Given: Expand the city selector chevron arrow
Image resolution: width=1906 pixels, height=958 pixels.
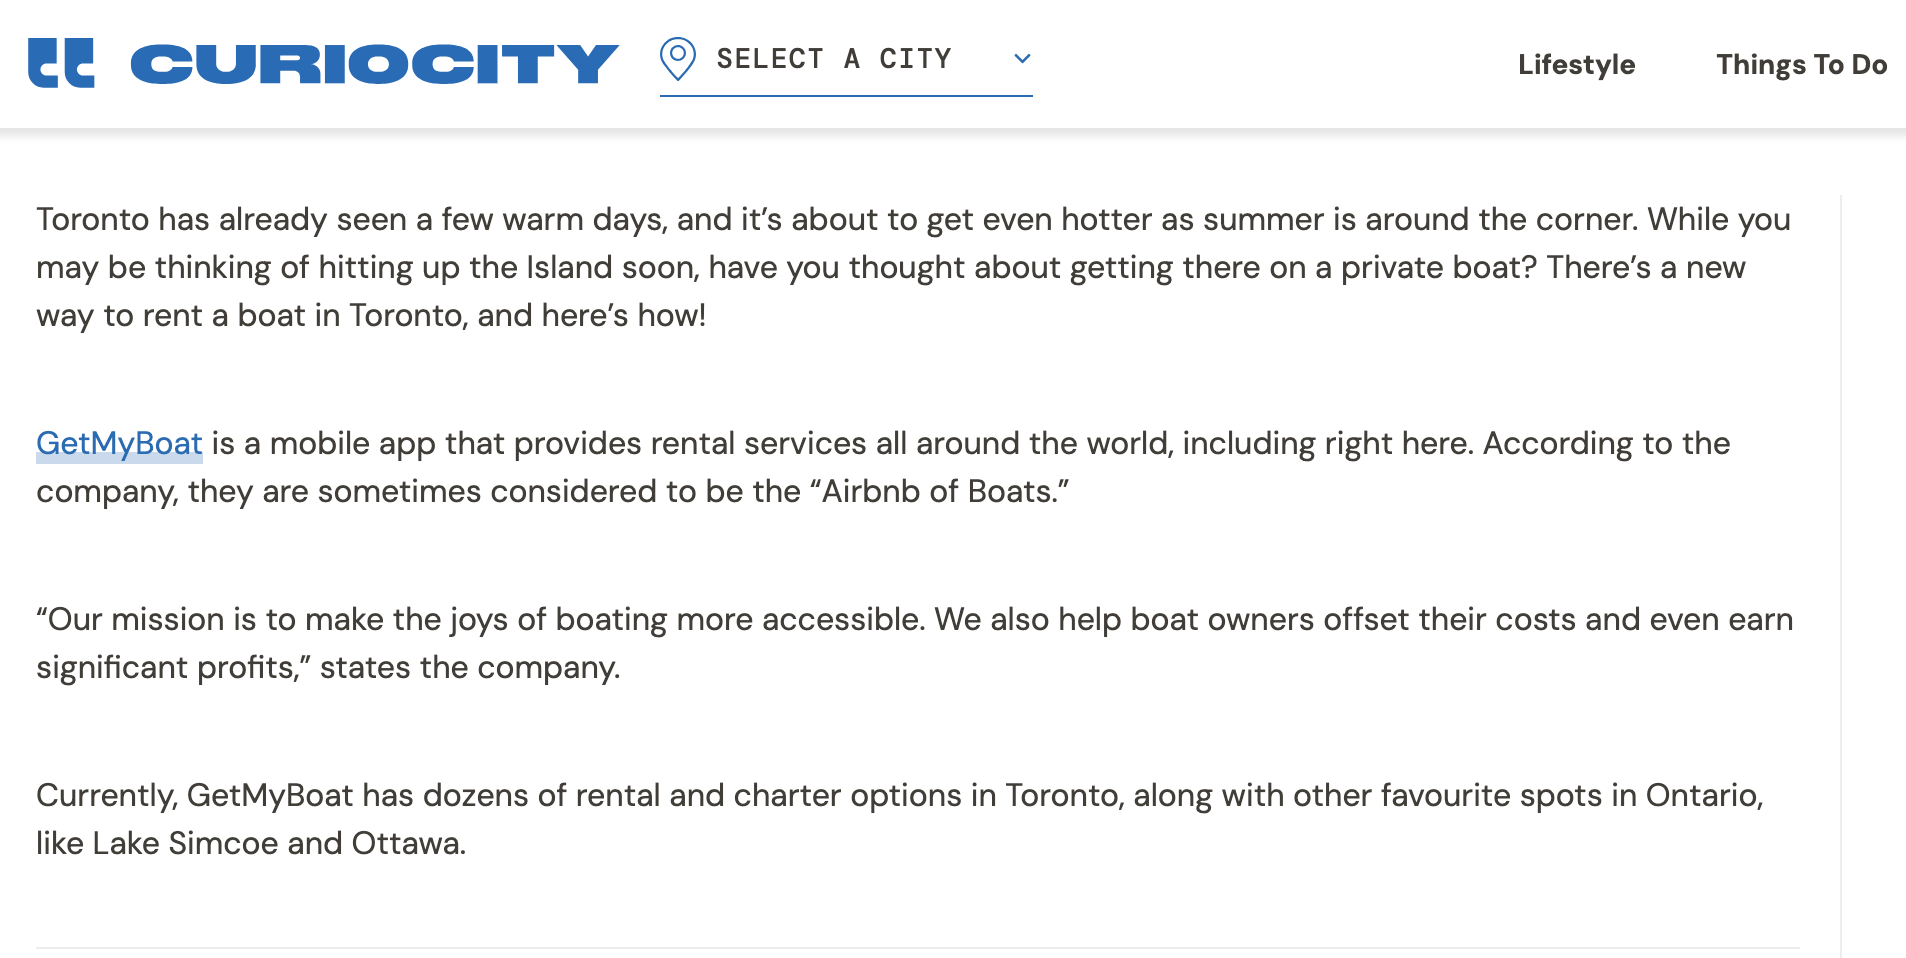Looking at the screenshot, I should pyautogui.click(x=1022, y=59).
